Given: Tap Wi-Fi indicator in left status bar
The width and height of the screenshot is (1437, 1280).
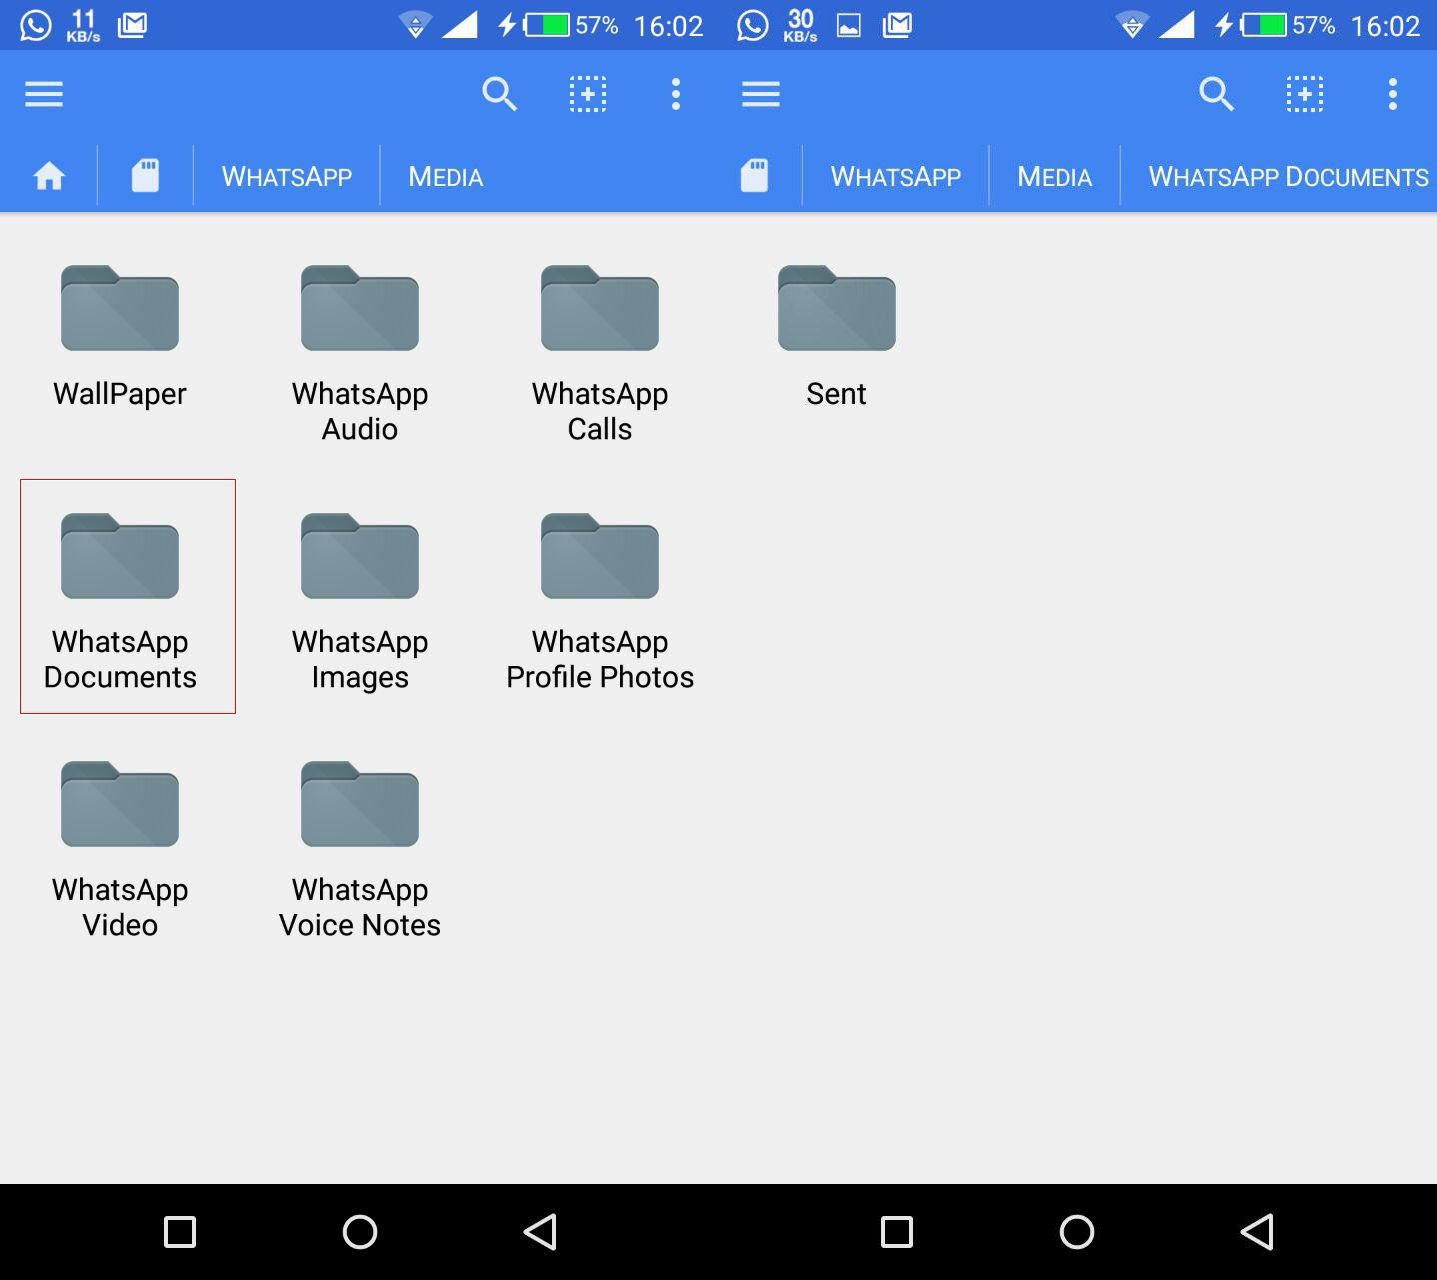Looking at the screenshot, I should pyautogui.click(x=415, y=26).
